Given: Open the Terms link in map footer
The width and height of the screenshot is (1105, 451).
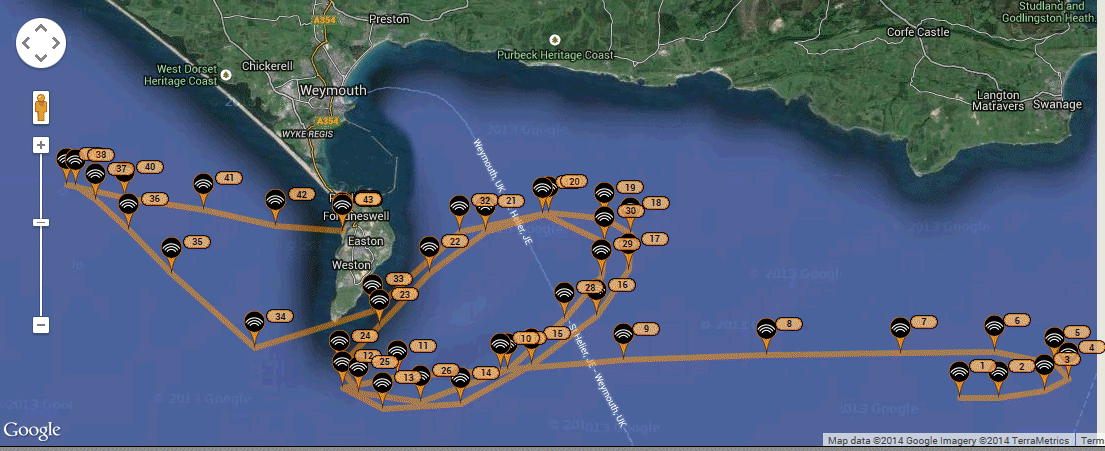Looking at the screenshot, I should (x=1091, y=441).
